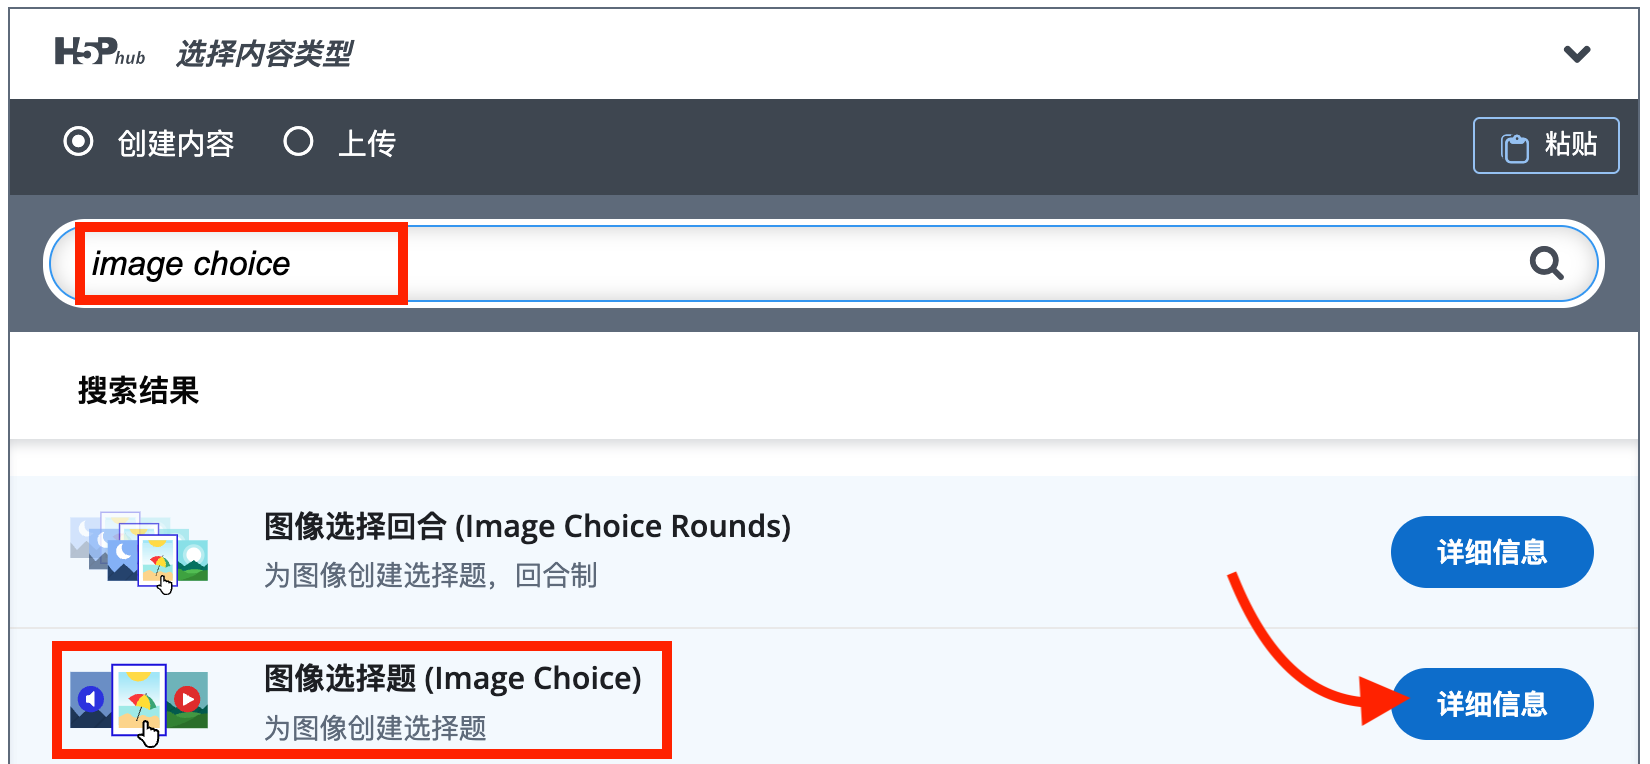This screenshot has height=764, width=1650.
Task: Click the 上传 label text
Action: (x=367, y=144)
